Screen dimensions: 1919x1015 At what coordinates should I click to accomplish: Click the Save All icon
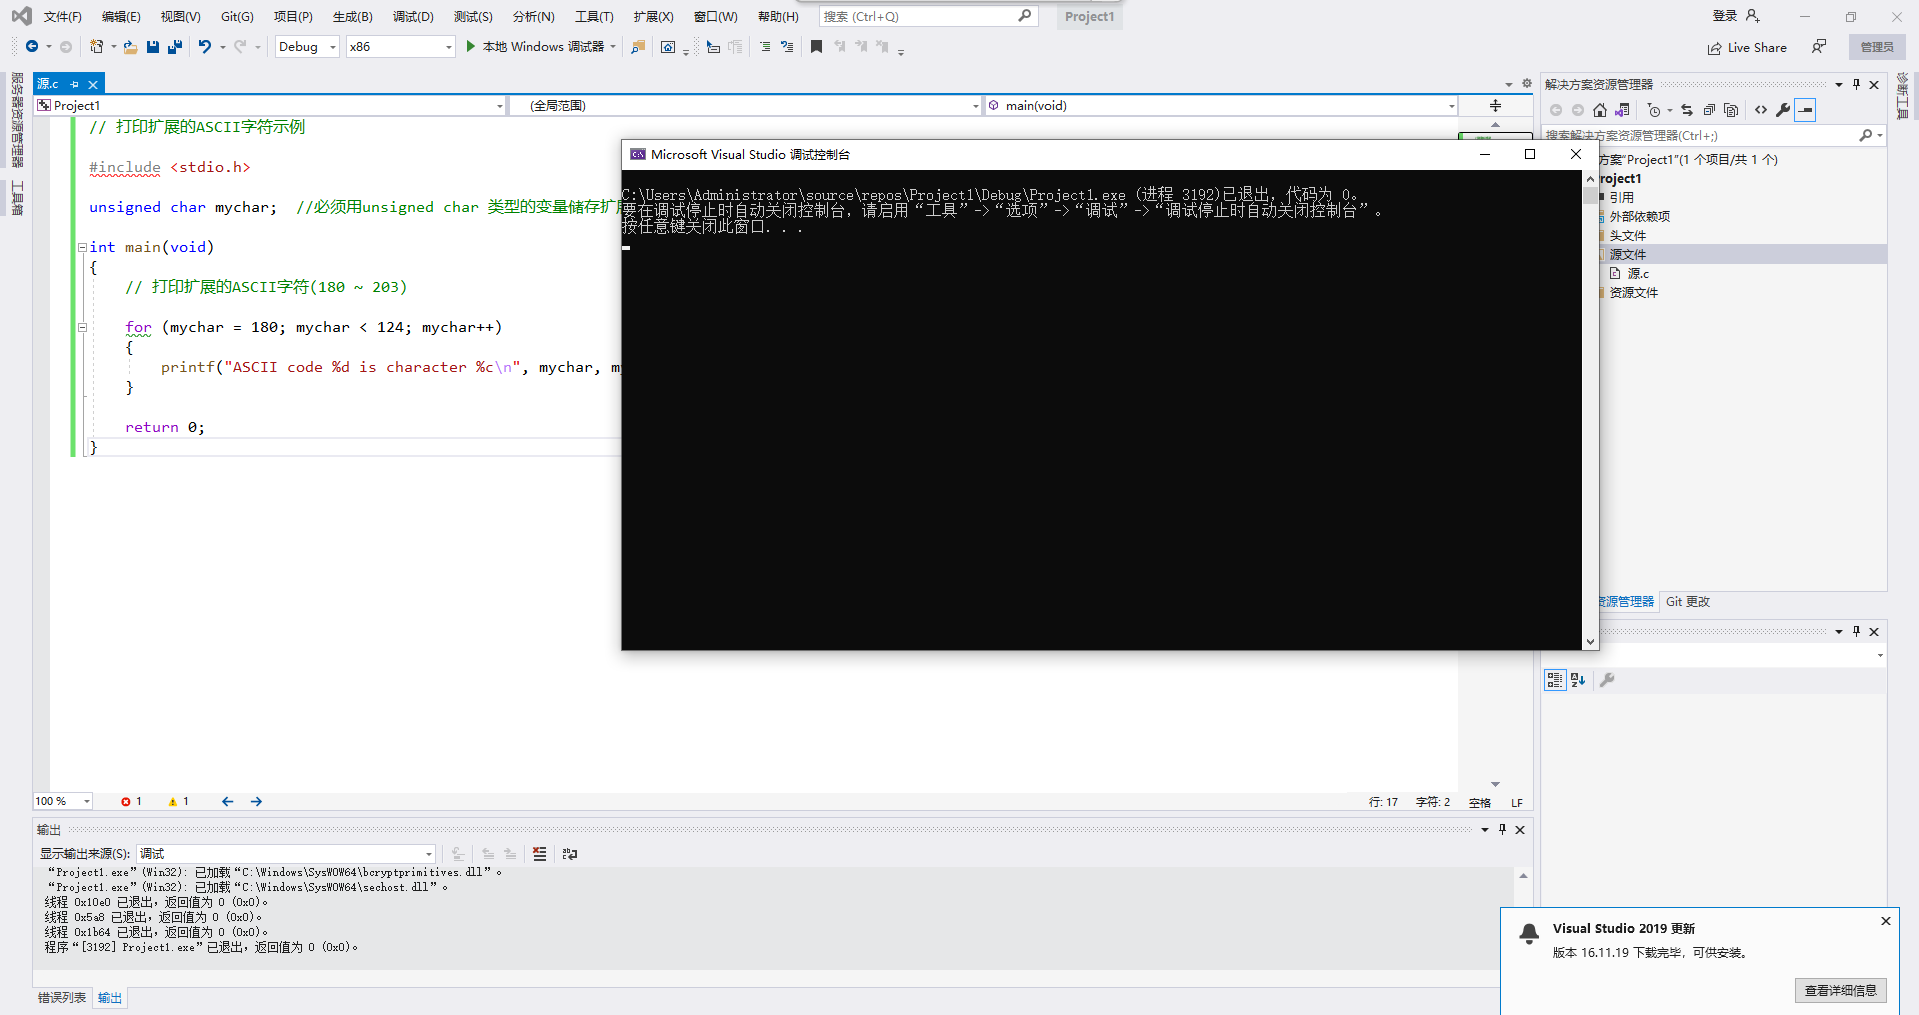pos(175,46)
